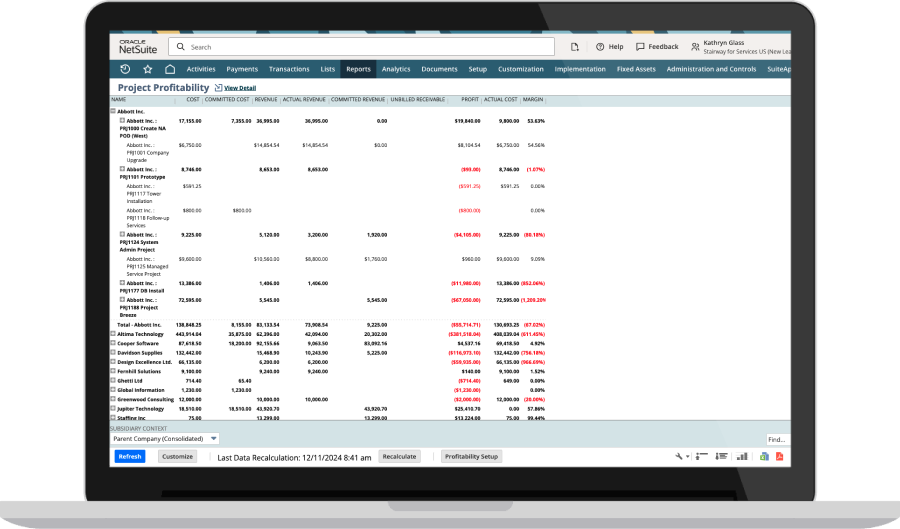The image size is (900, 529).
Task: Open the Implementation menu
Action: pos(580,69)
